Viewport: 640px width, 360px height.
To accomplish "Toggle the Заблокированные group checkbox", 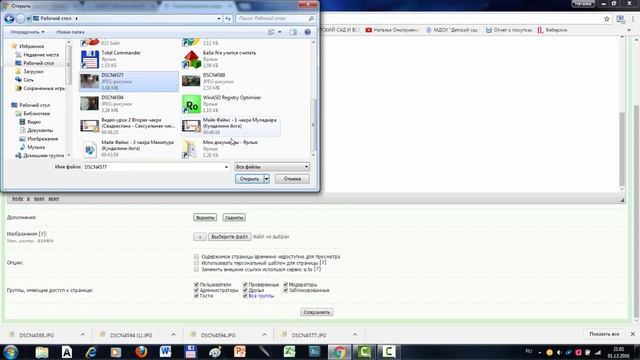I will pyautogui.click(x=286, y=290).
